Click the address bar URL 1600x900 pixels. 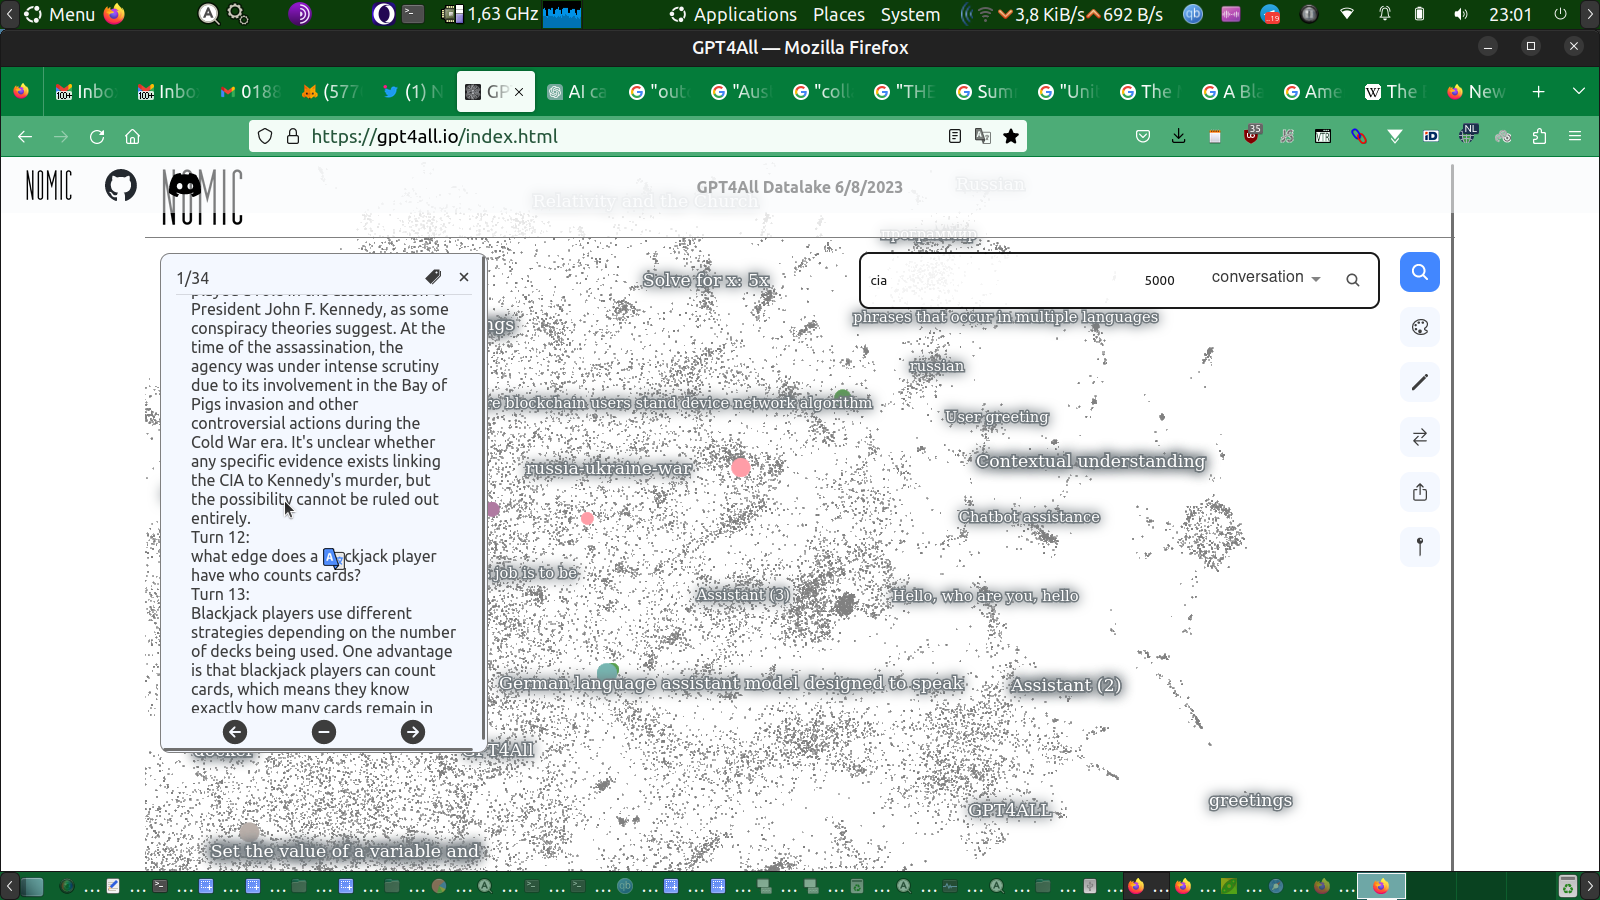[x=434, y=136]
